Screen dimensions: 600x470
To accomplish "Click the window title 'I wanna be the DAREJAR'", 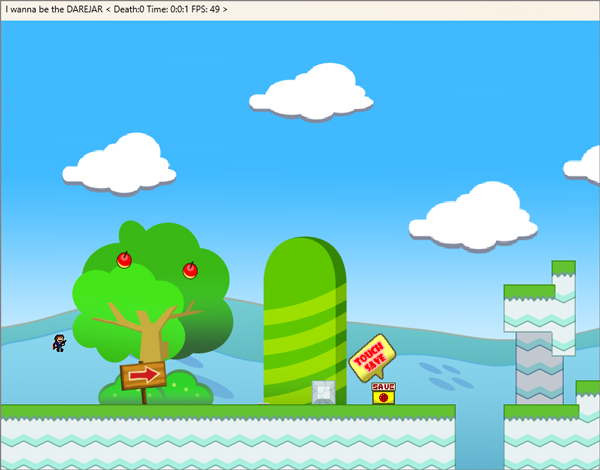I will tap(54, 10).
